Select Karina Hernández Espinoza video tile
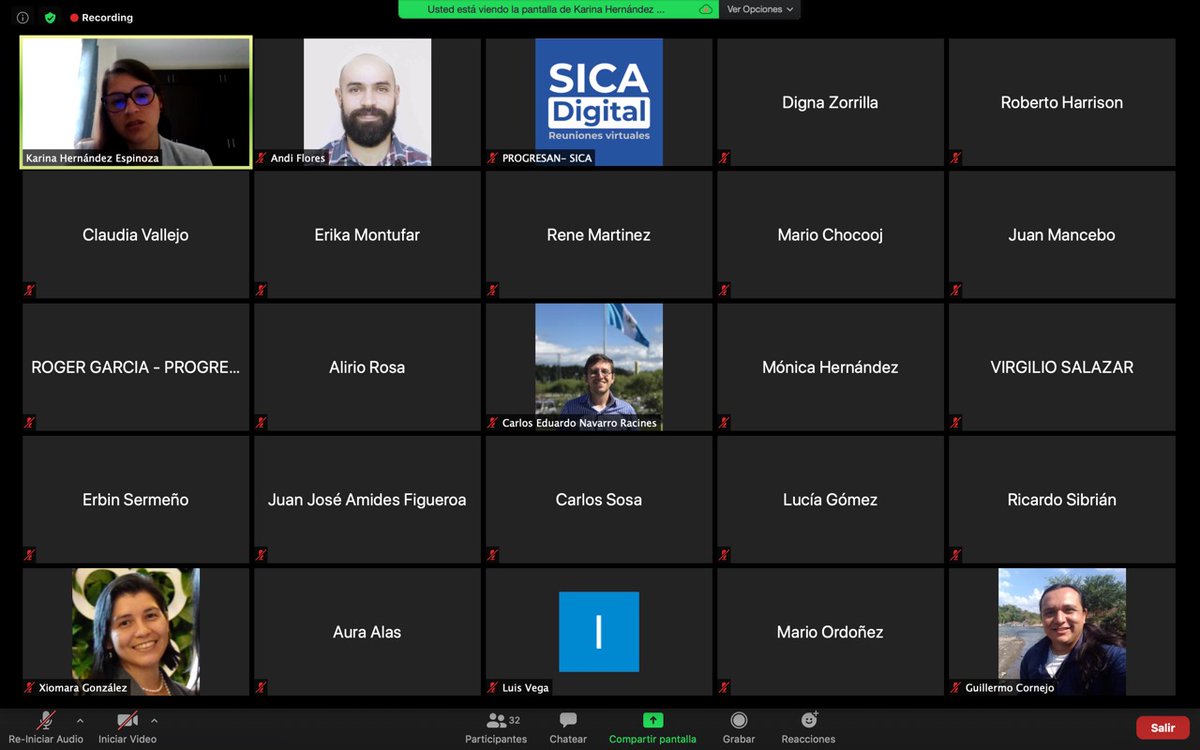The width and height of the screenshot is (1200, 750). [136, 102]
